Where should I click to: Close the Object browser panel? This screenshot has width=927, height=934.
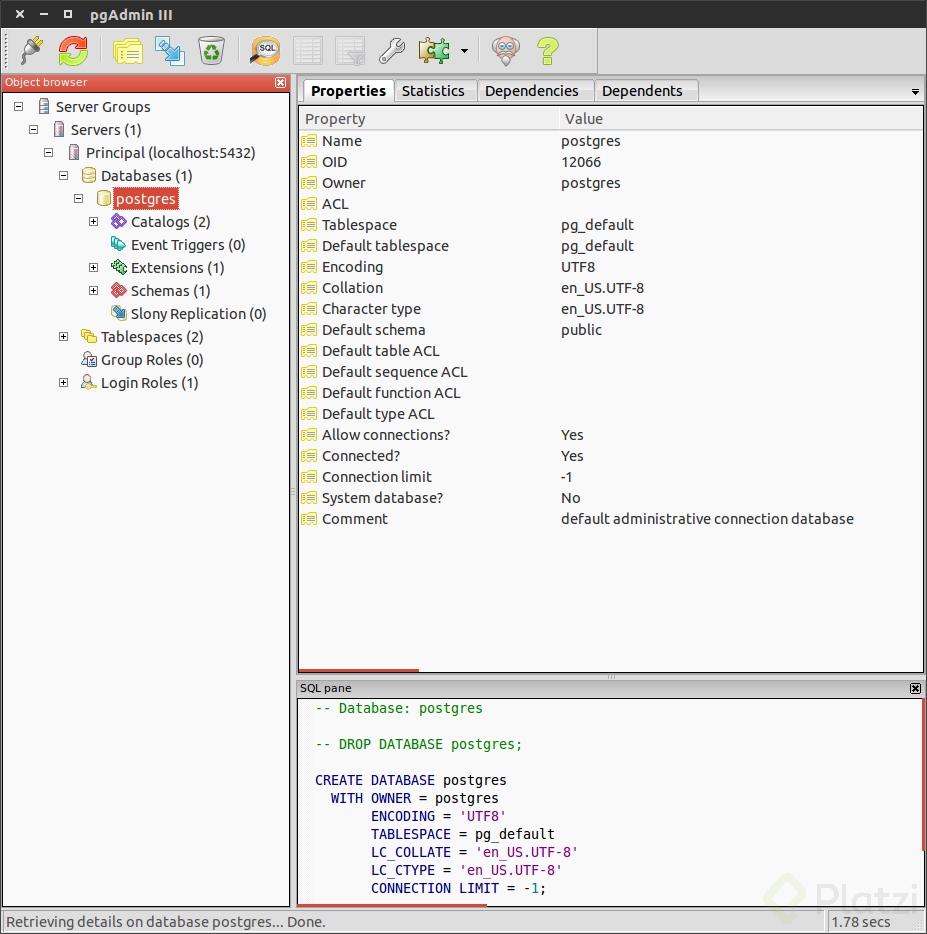[281, 83]
